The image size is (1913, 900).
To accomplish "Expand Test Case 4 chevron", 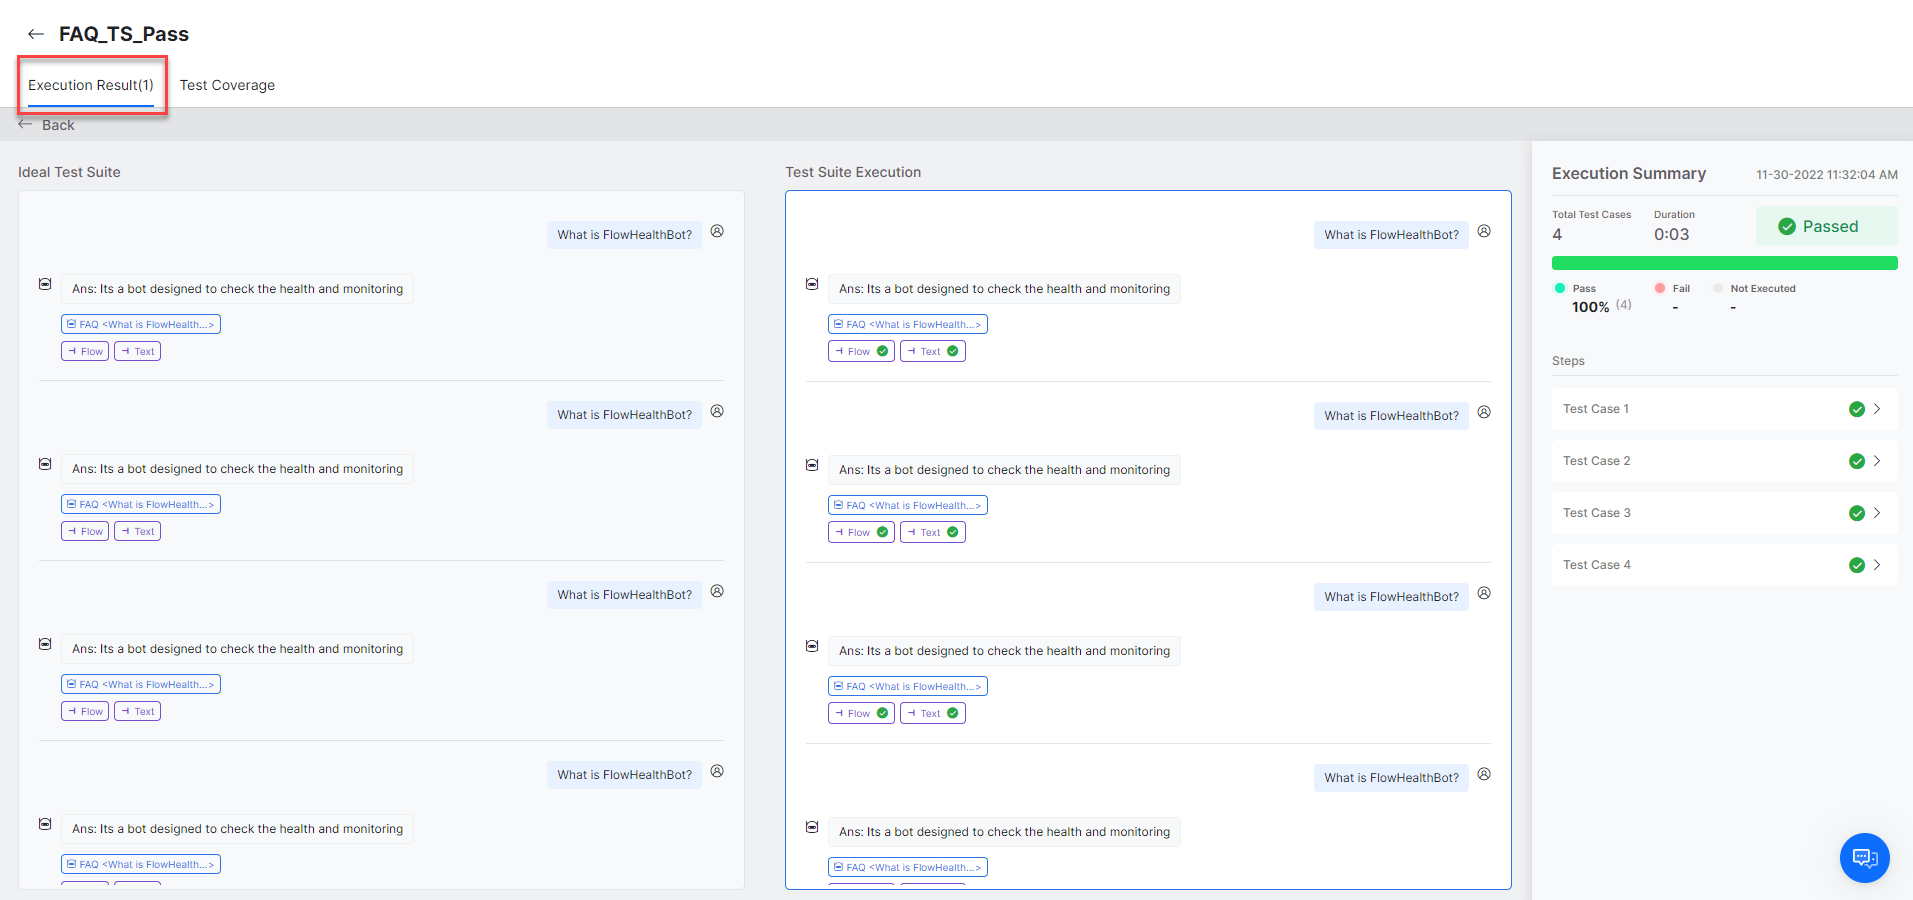I will 1877,565.
